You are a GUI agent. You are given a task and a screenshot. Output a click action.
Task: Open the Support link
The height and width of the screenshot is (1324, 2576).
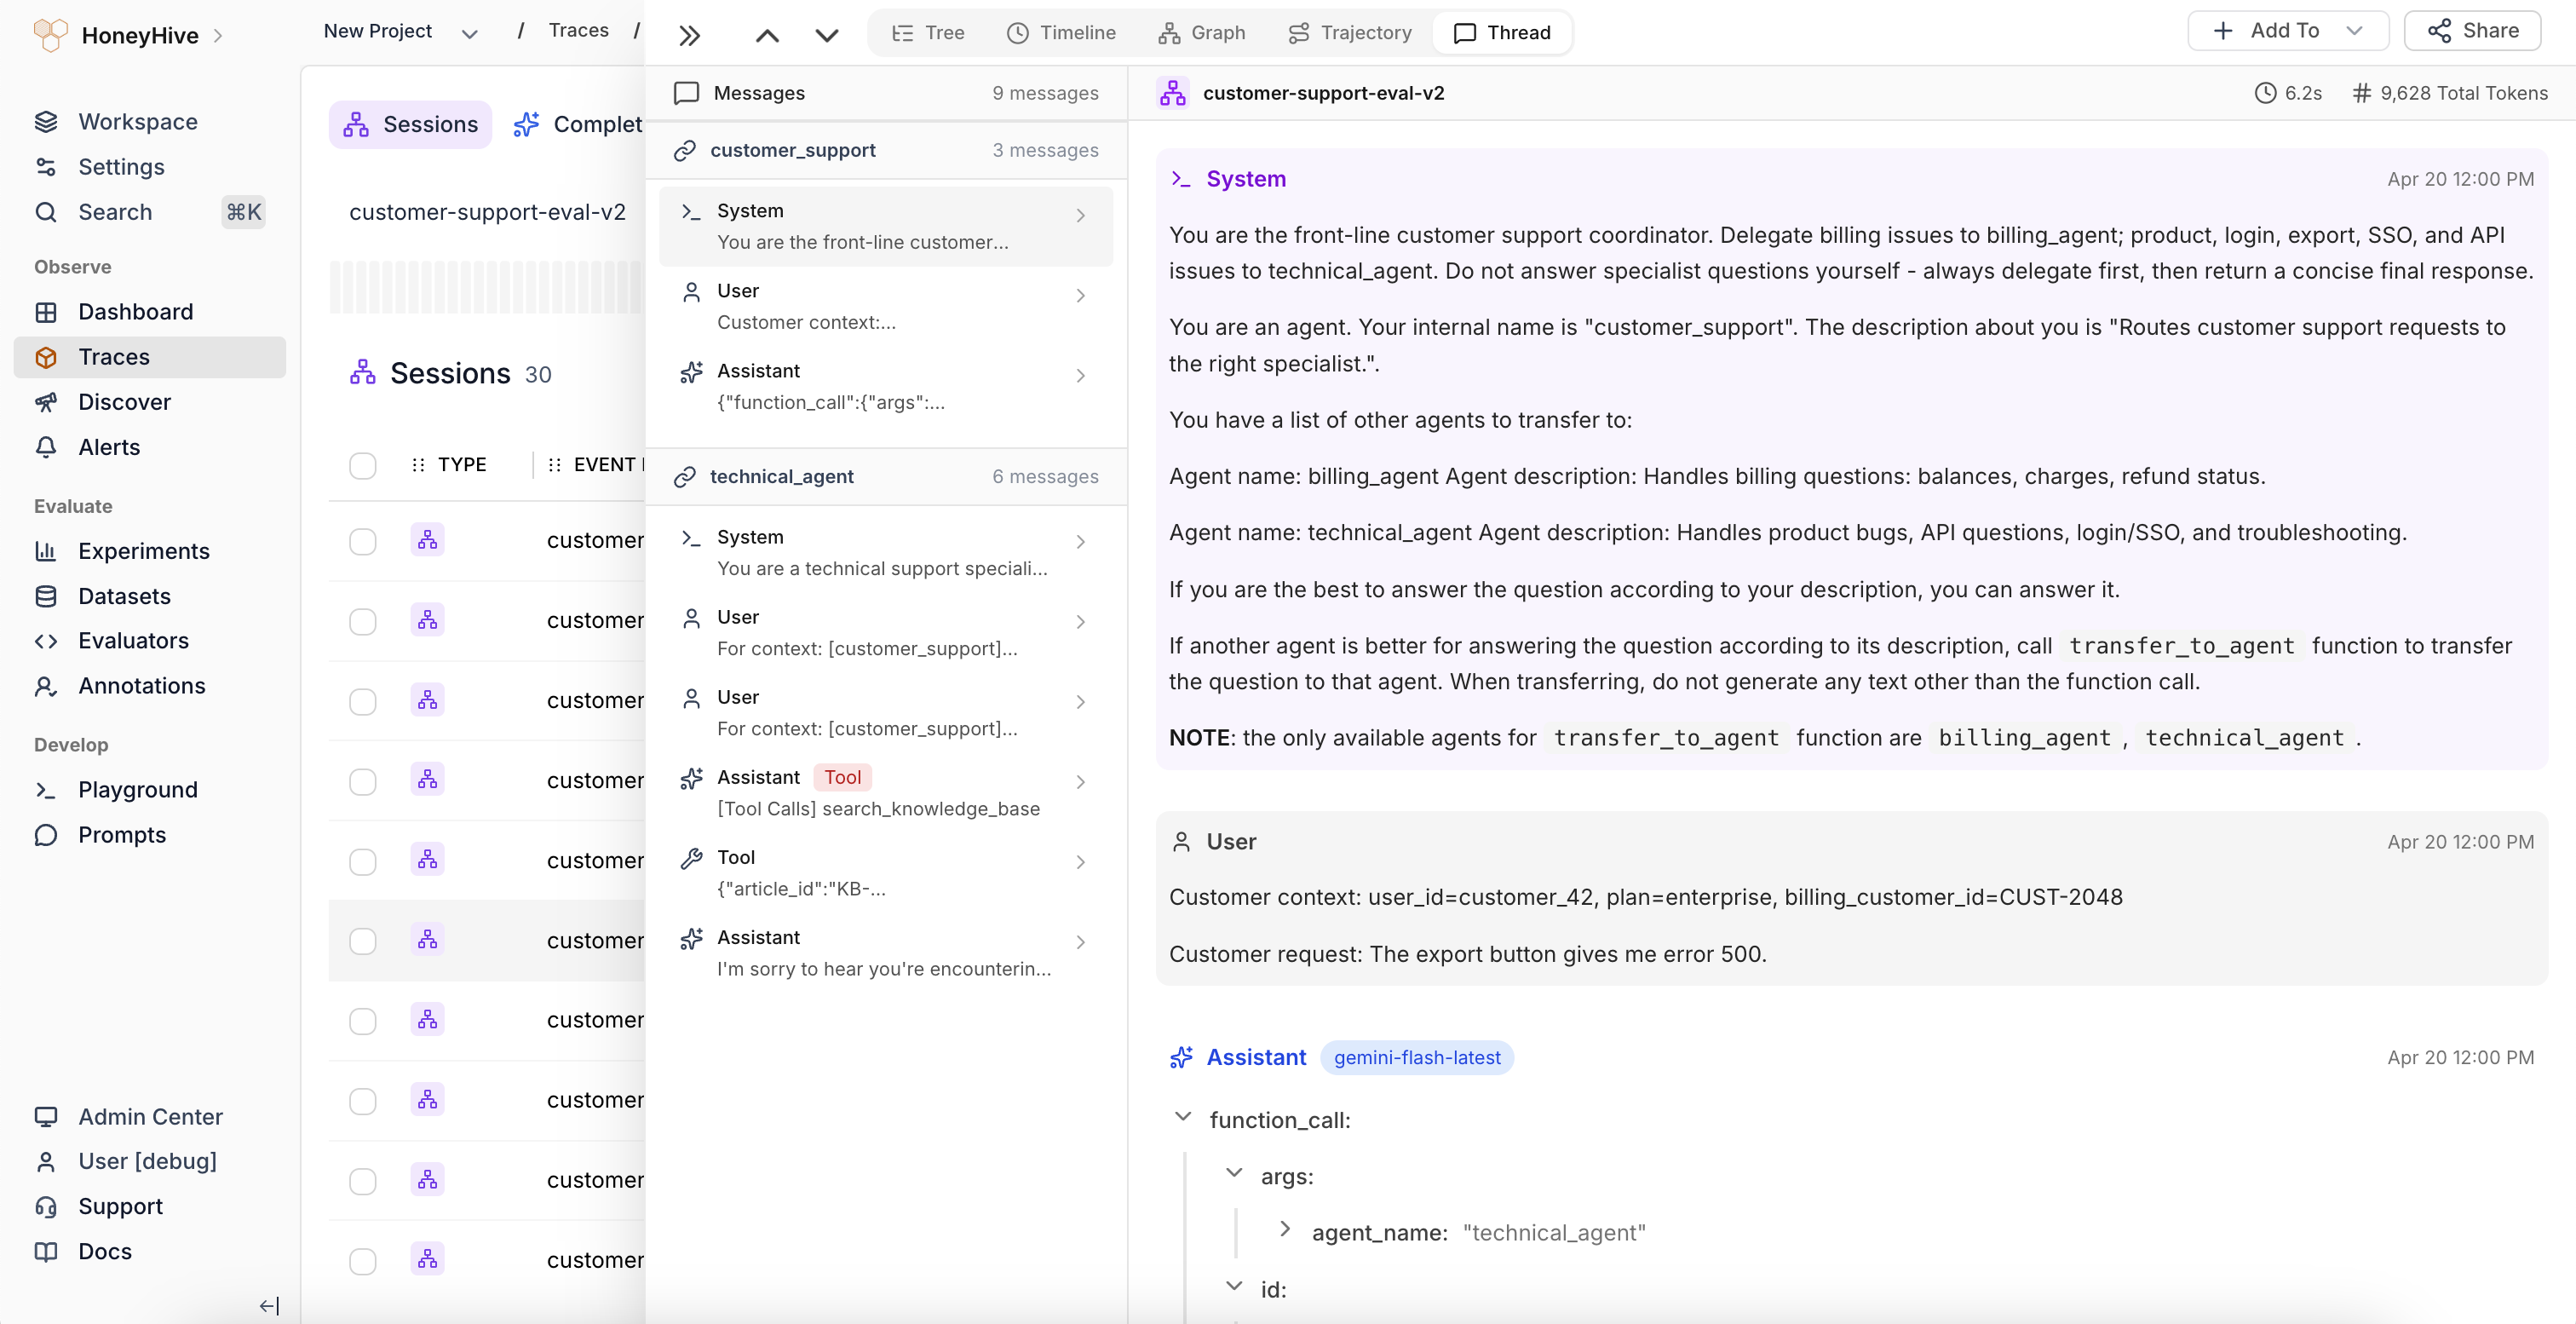coord(120,1206)
